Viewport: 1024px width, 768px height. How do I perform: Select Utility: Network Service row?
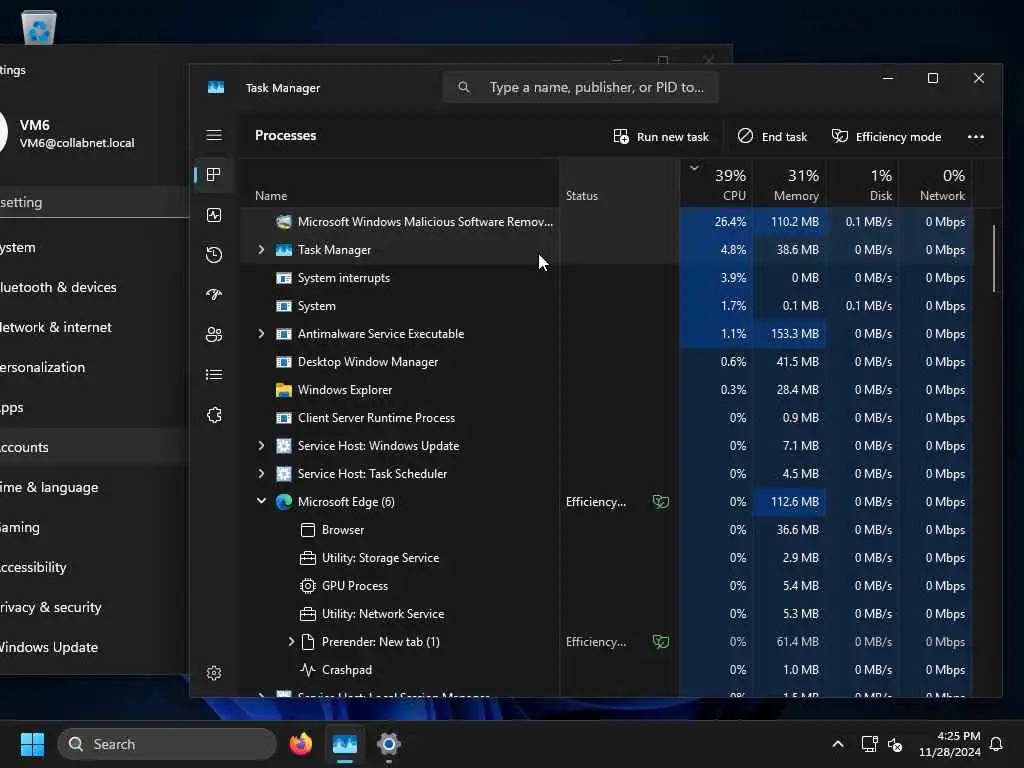click(x=607, y=614)
